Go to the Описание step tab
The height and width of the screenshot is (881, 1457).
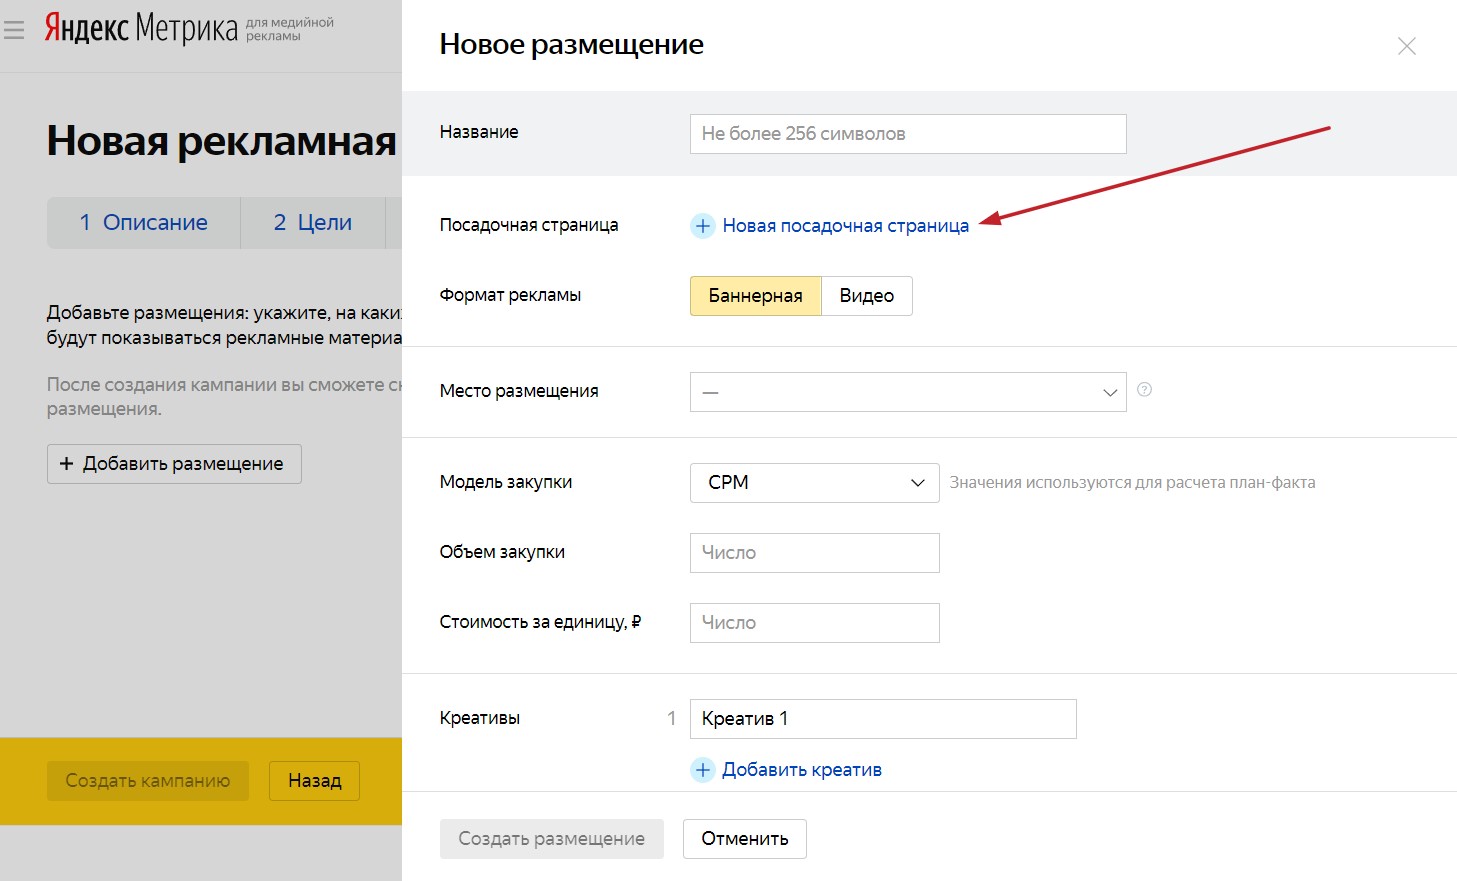(x=144, y=223)
